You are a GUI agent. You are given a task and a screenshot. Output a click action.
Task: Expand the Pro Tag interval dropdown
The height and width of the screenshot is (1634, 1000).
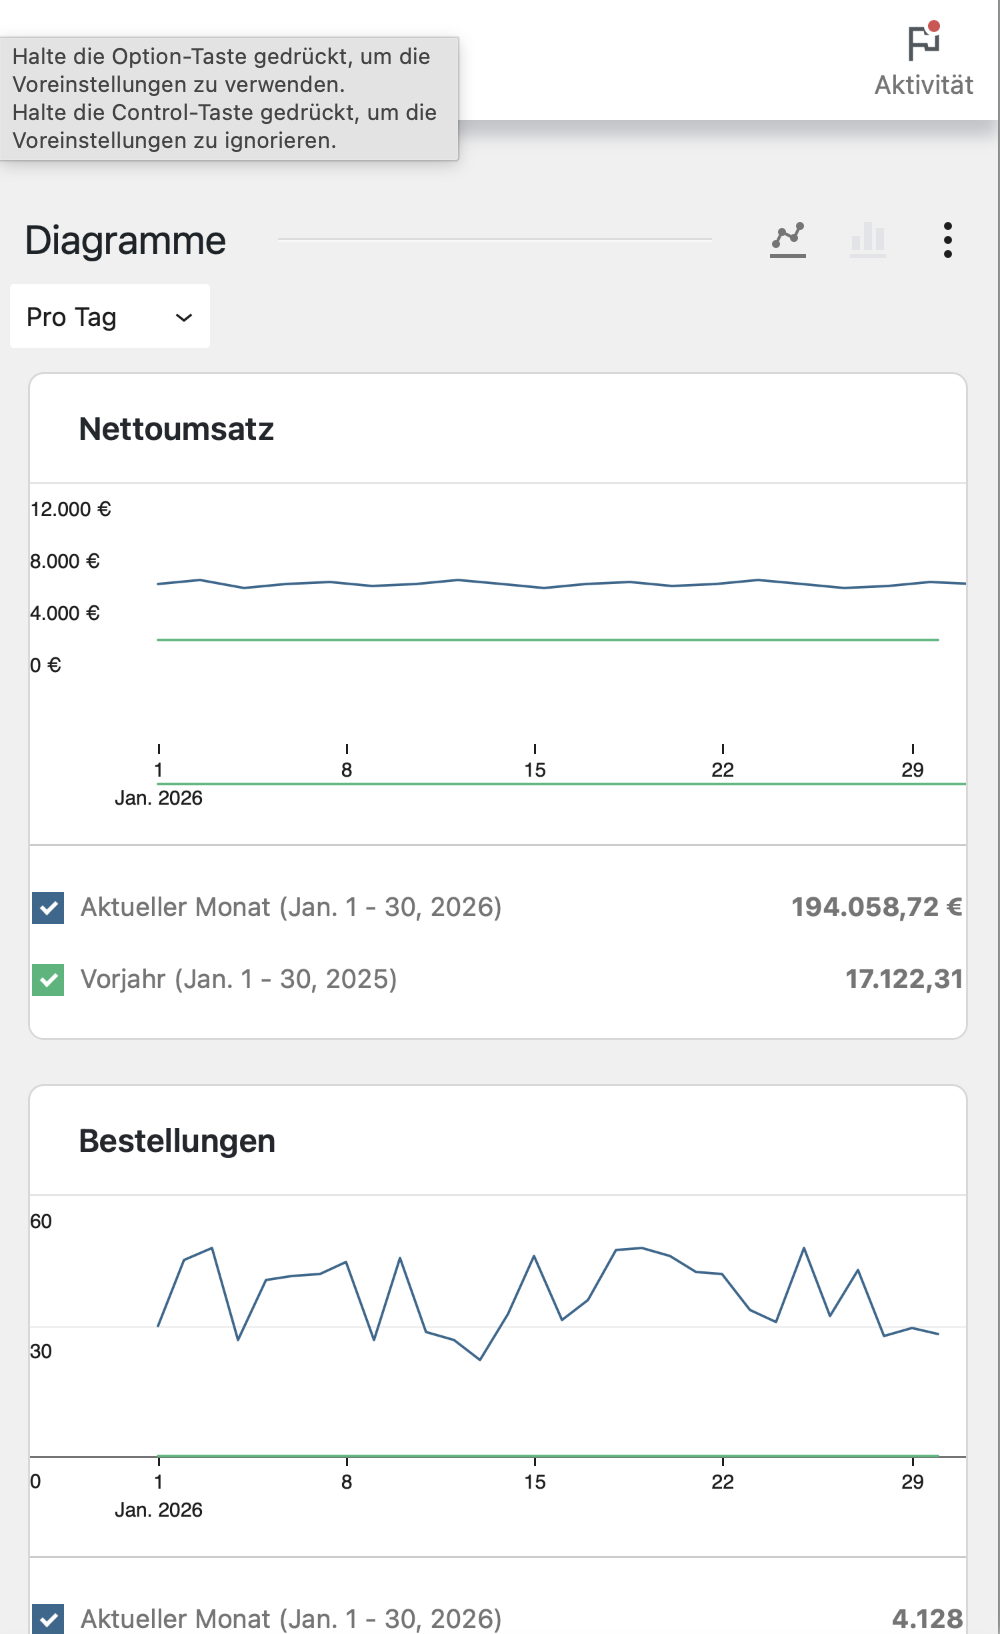tap(110, 317)
